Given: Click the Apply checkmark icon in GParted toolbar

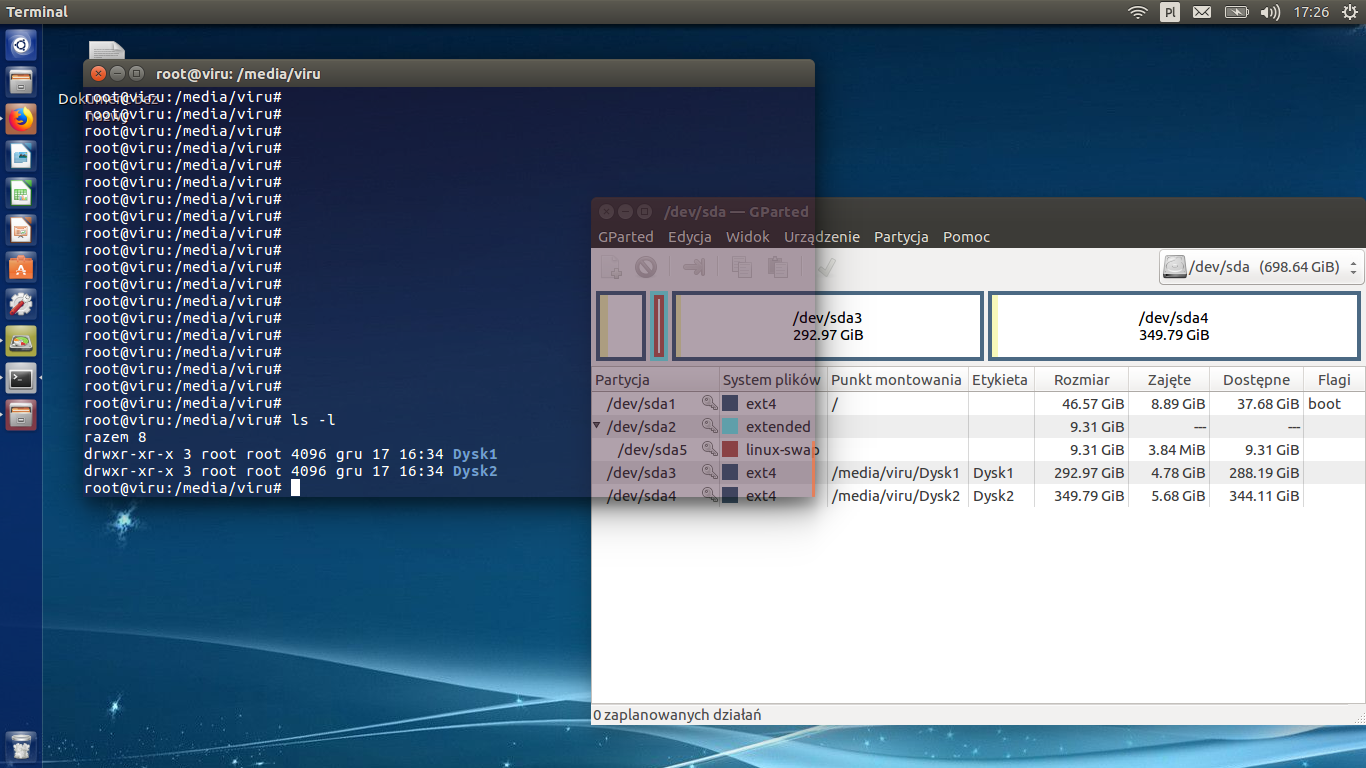Looking at the screenshot, I should pos(826,267).
